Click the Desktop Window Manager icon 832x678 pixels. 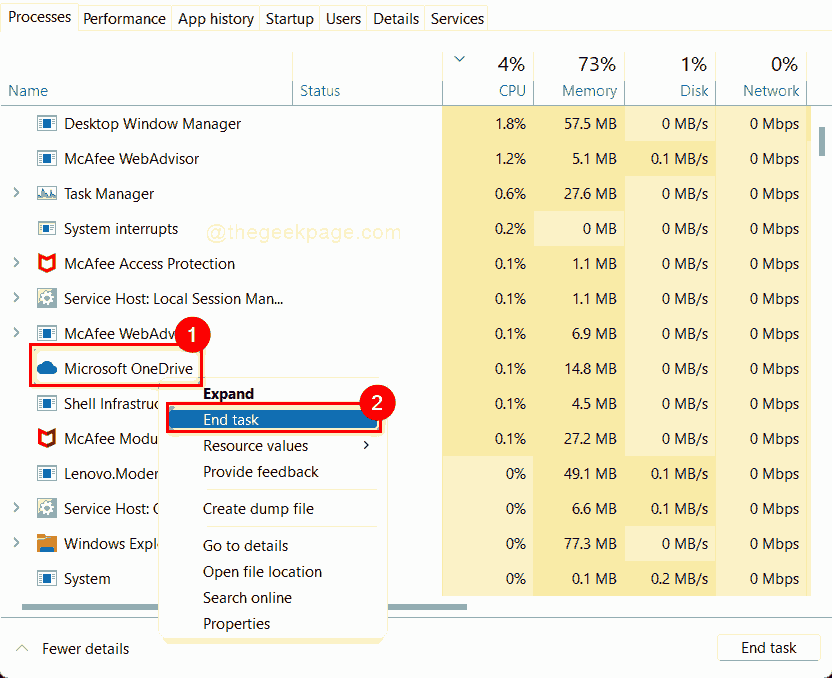click(x=46, y=123)
